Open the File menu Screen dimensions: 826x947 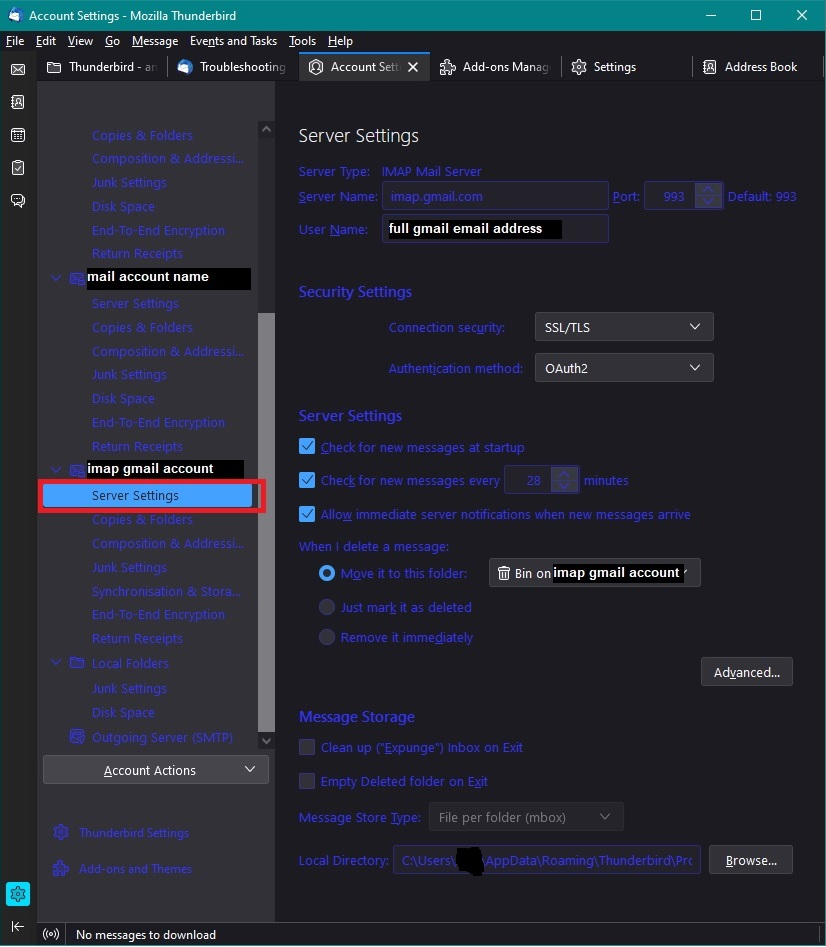pos(14,40)
